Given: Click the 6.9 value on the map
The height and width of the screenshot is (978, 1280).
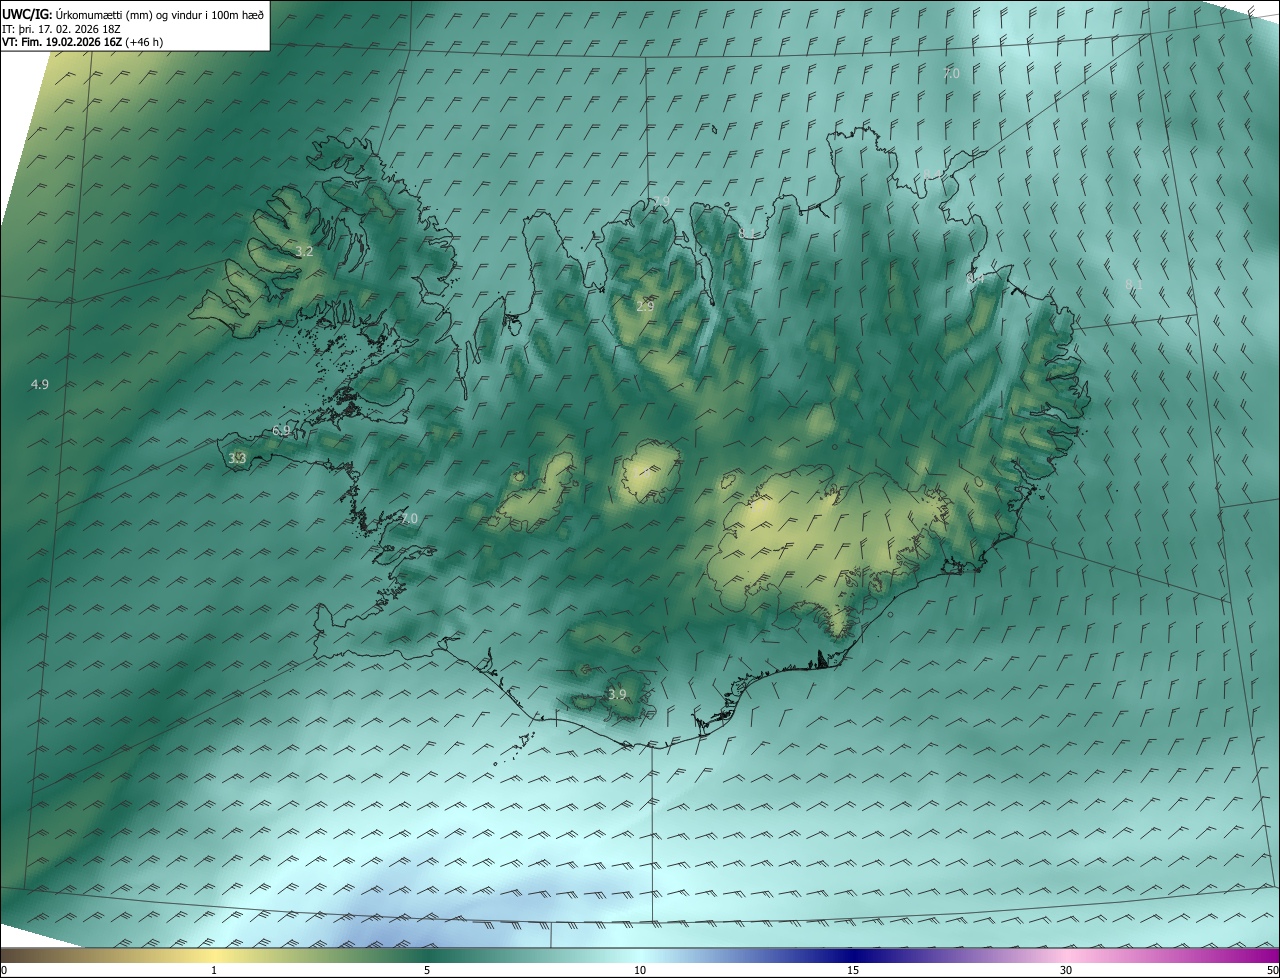Looking at the screenshot, I should click(281, 431).
